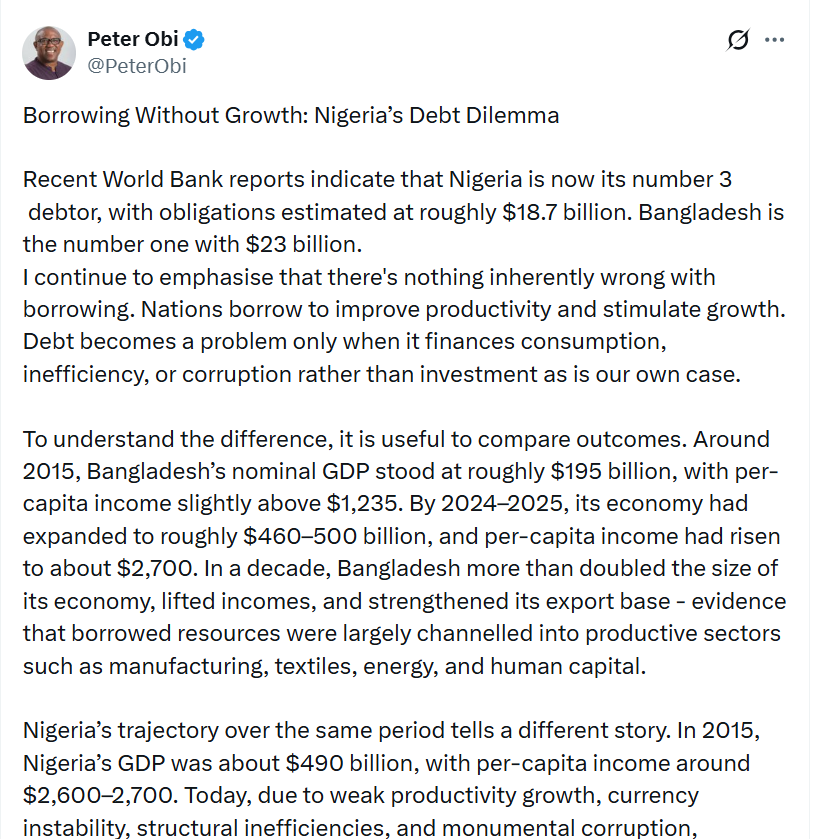Open the Grok explain-post icon
The image size is (819, 839).
tap(738, 41)
